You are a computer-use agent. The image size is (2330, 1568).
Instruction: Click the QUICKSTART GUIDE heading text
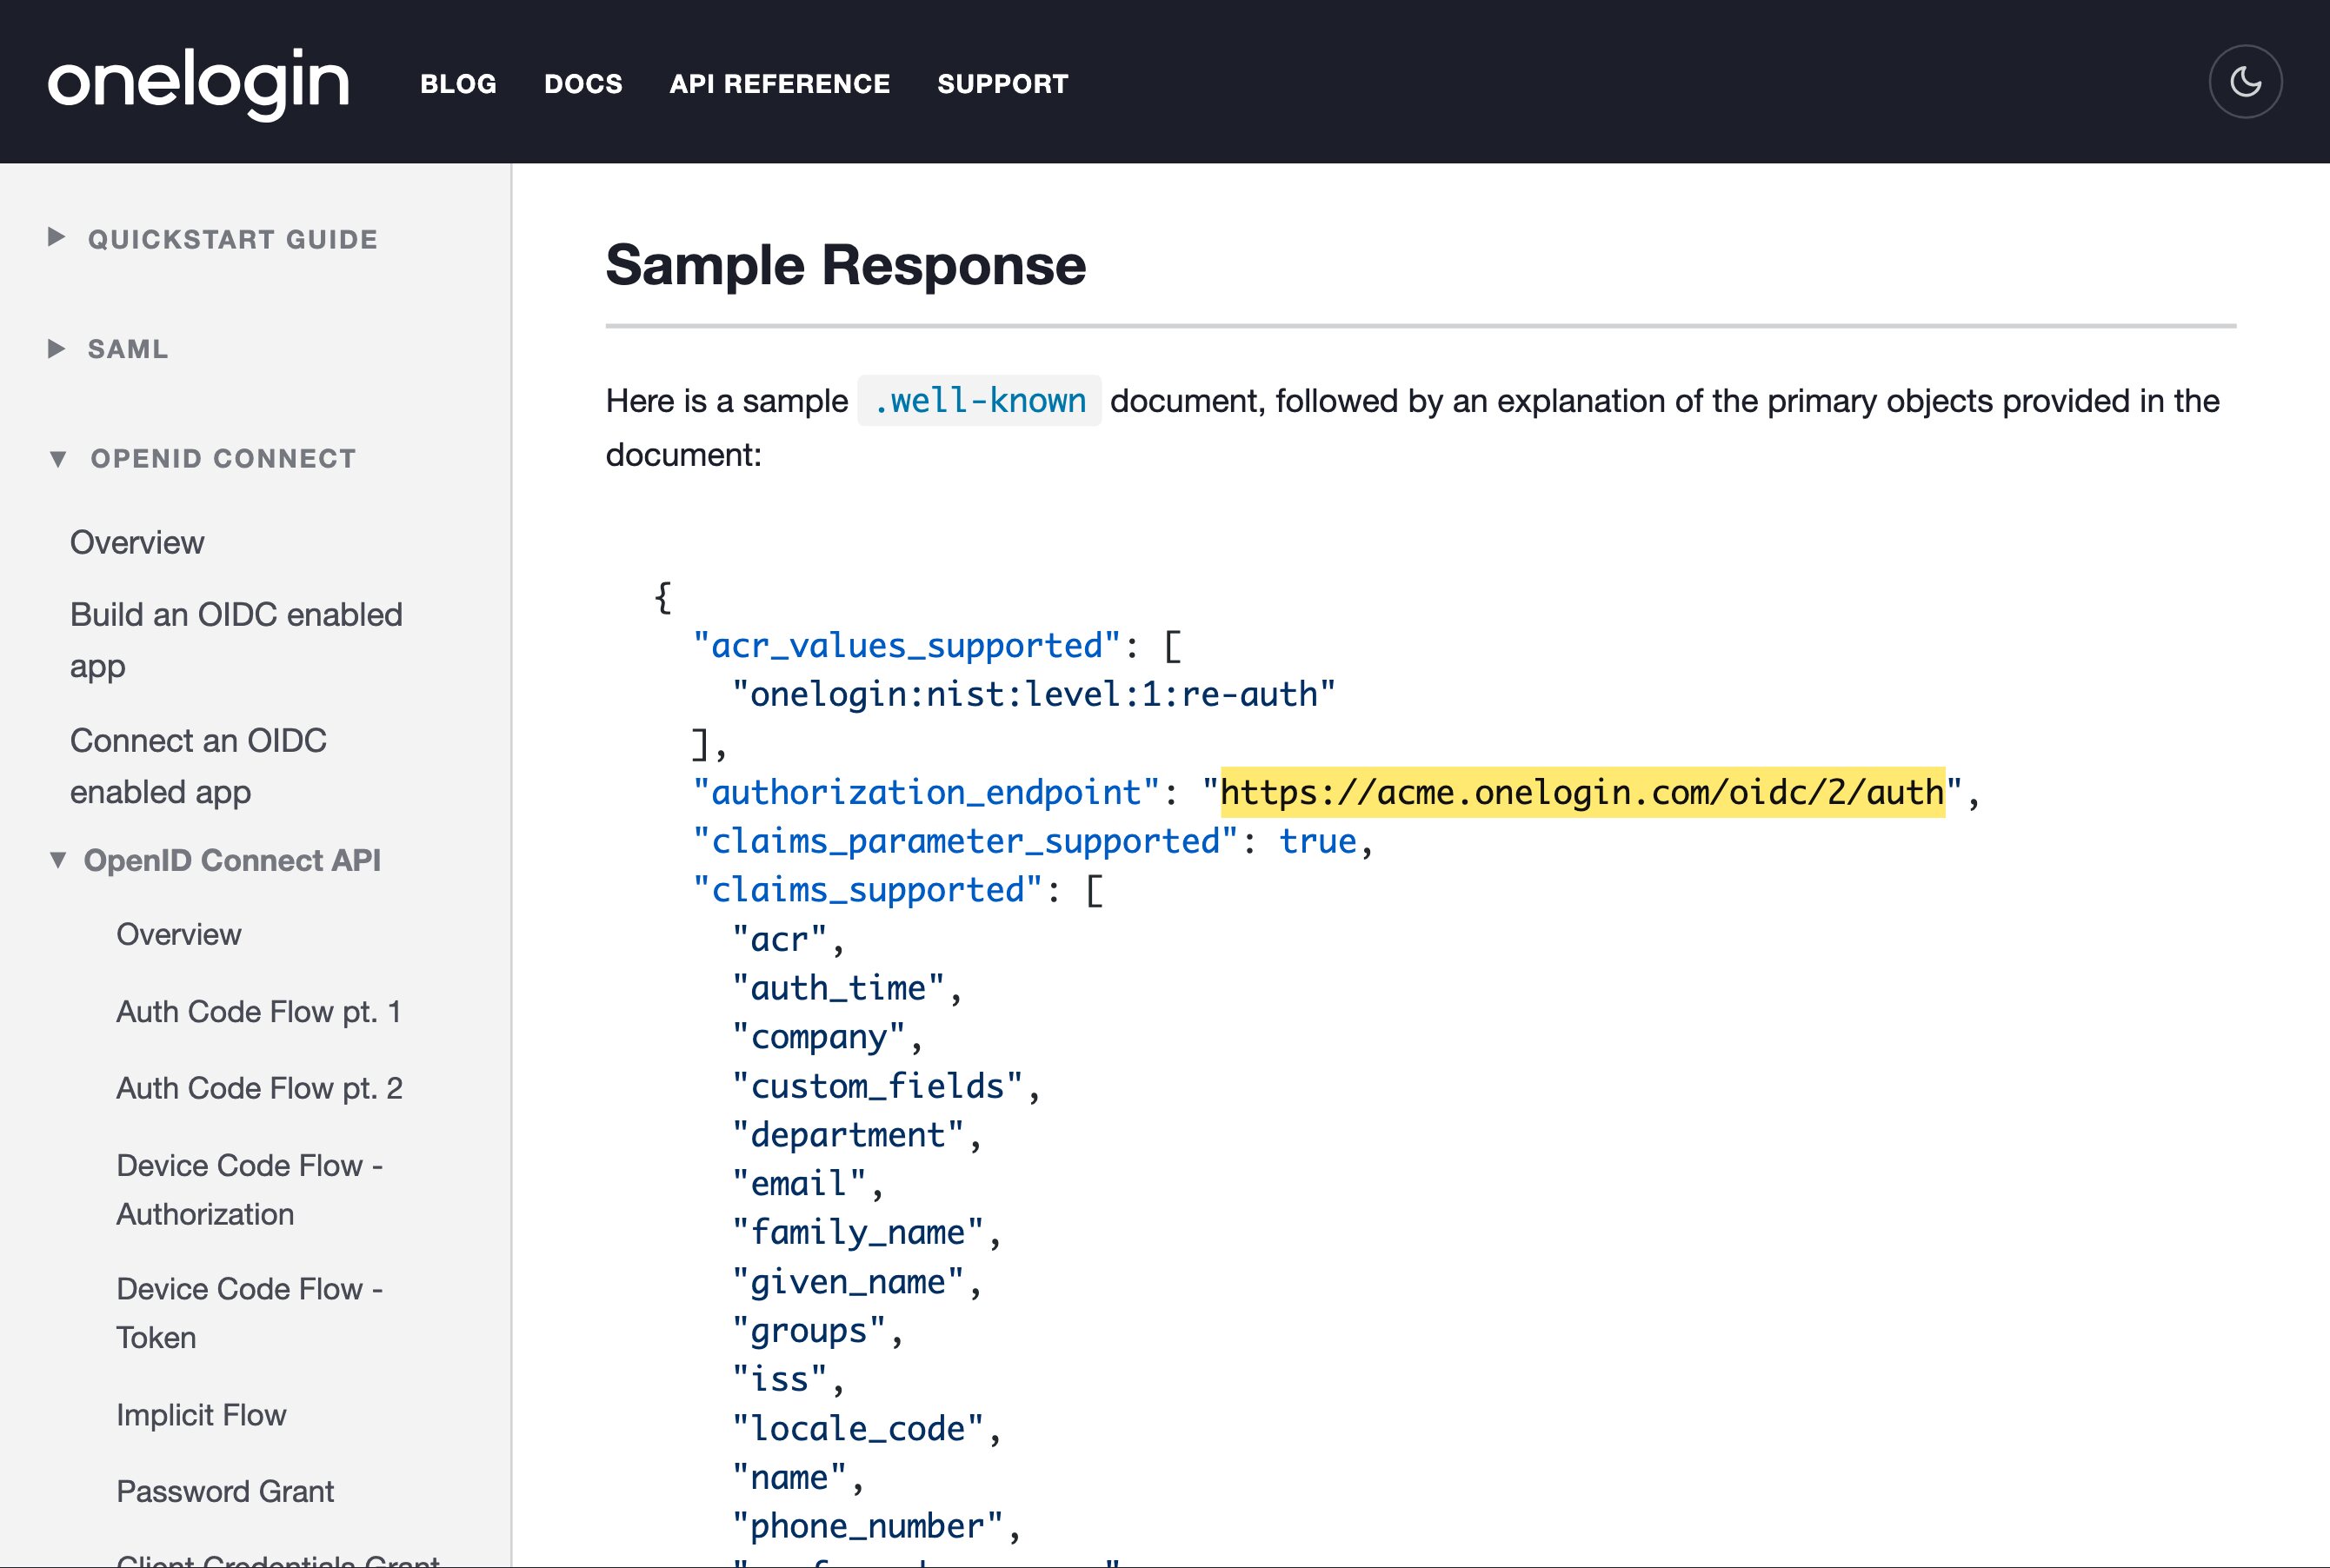click(233, 239)
